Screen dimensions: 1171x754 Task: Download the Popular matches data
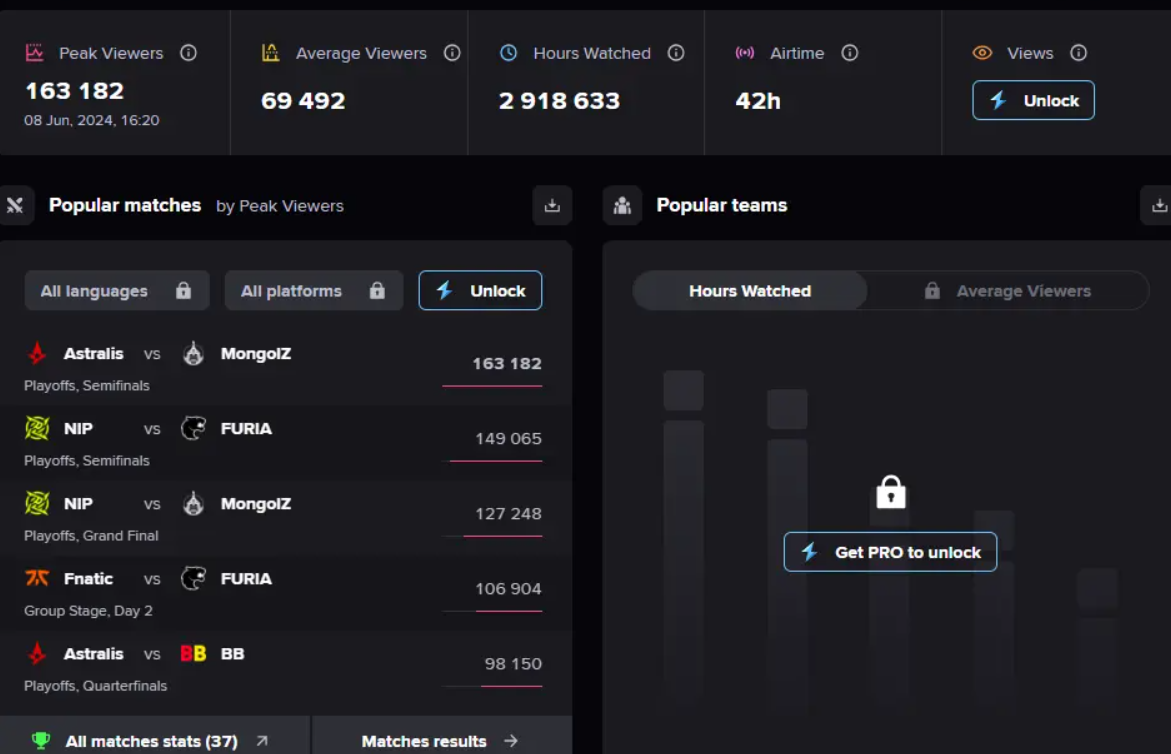point(552,206)
